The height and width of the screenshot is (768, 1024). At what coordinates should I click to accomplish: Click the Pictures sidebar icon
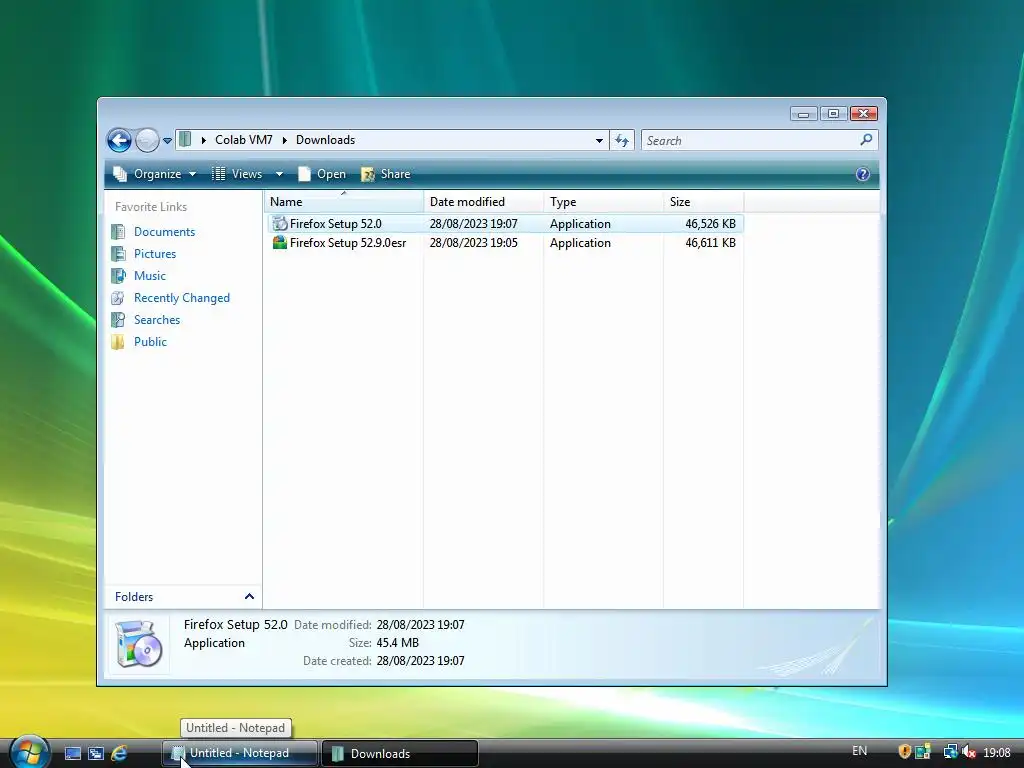[118, 253]
